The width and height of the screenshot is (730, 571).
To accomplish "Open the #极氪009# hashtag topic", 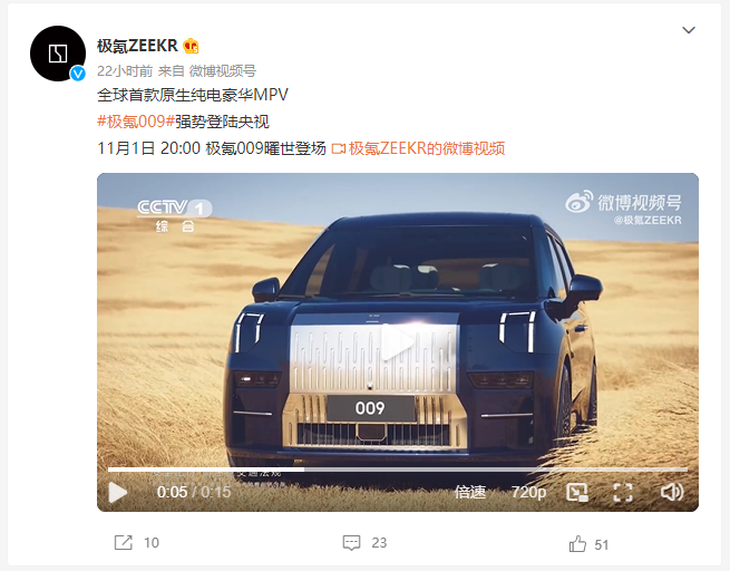I will click(x=135, y=122).
